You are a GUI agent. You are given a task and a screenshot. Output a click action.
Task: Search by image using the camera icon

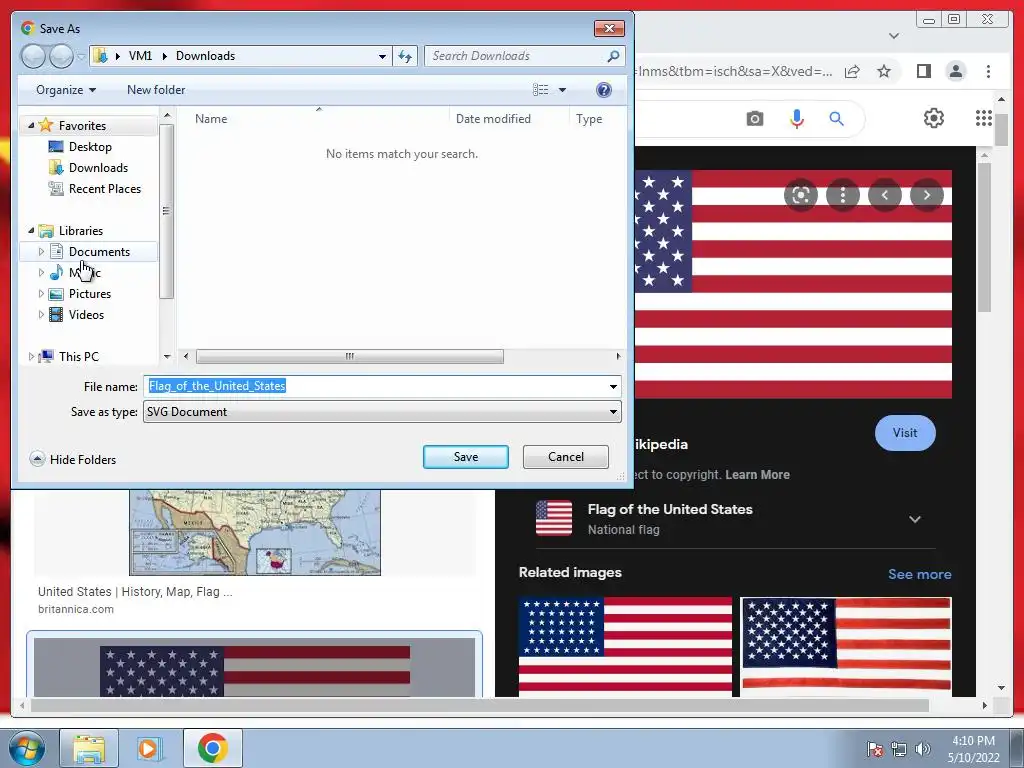pos(755,119)
